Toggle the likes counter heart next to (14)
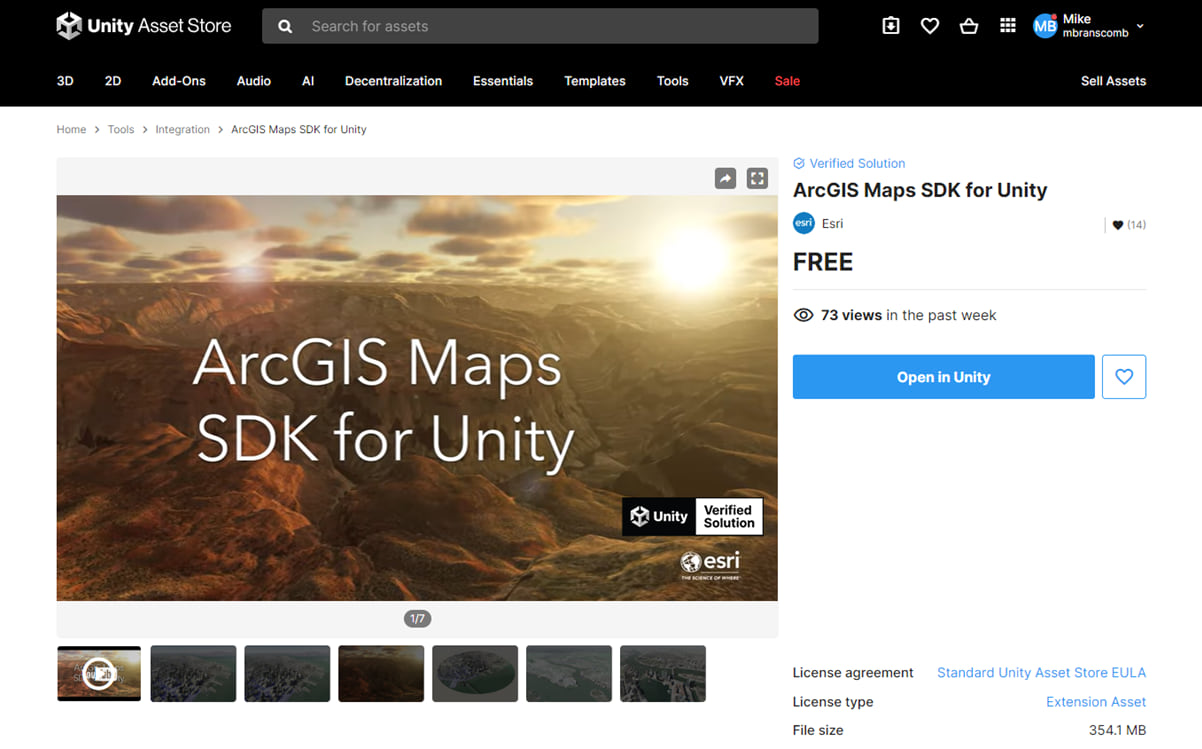The height and width of the screenshot is (749, 1202). click(1117, 224)
